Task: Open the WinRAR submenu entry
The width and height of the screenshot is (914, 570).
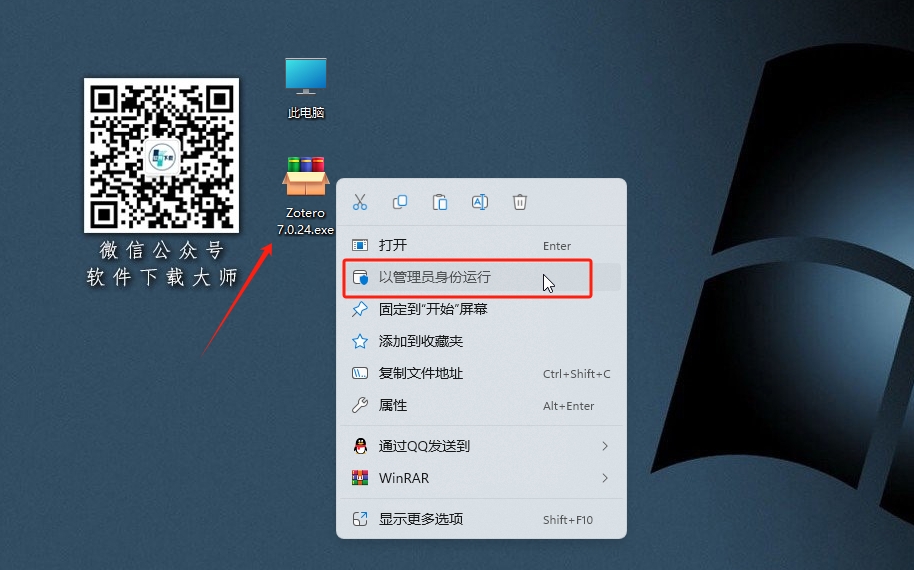Action: (481, 478)
